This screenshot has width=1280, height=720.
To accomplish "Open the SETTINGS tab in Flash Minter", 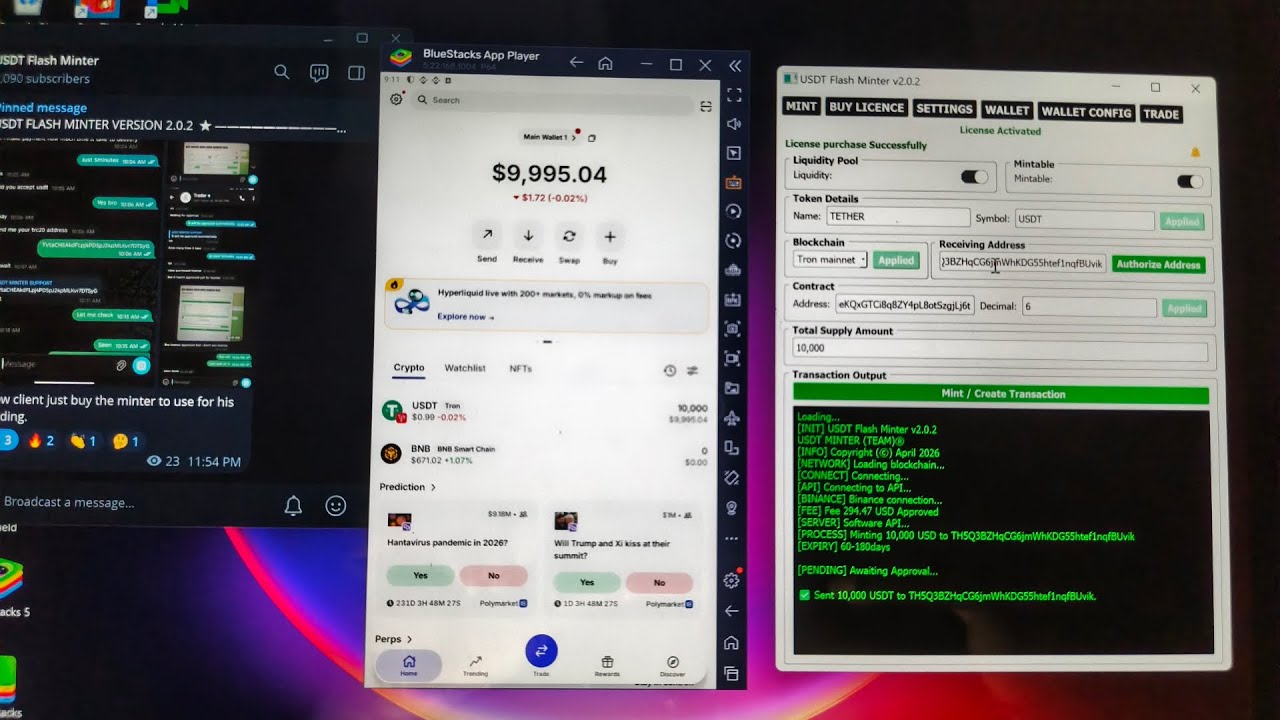I will click(944, 109).
